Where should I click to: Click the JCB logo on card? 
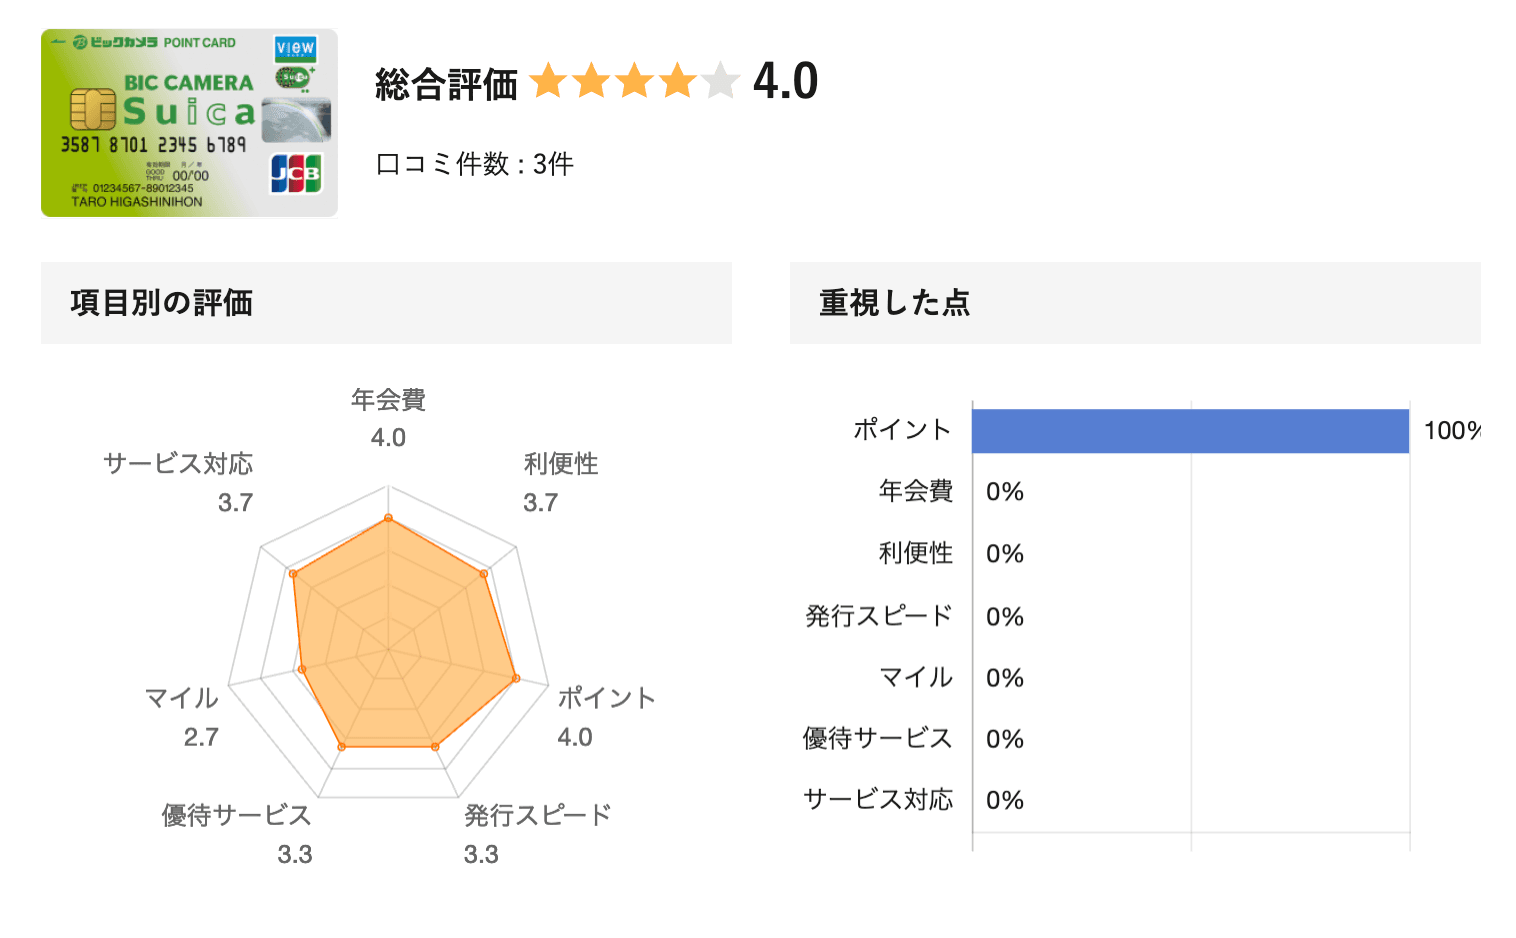[296, 174]
